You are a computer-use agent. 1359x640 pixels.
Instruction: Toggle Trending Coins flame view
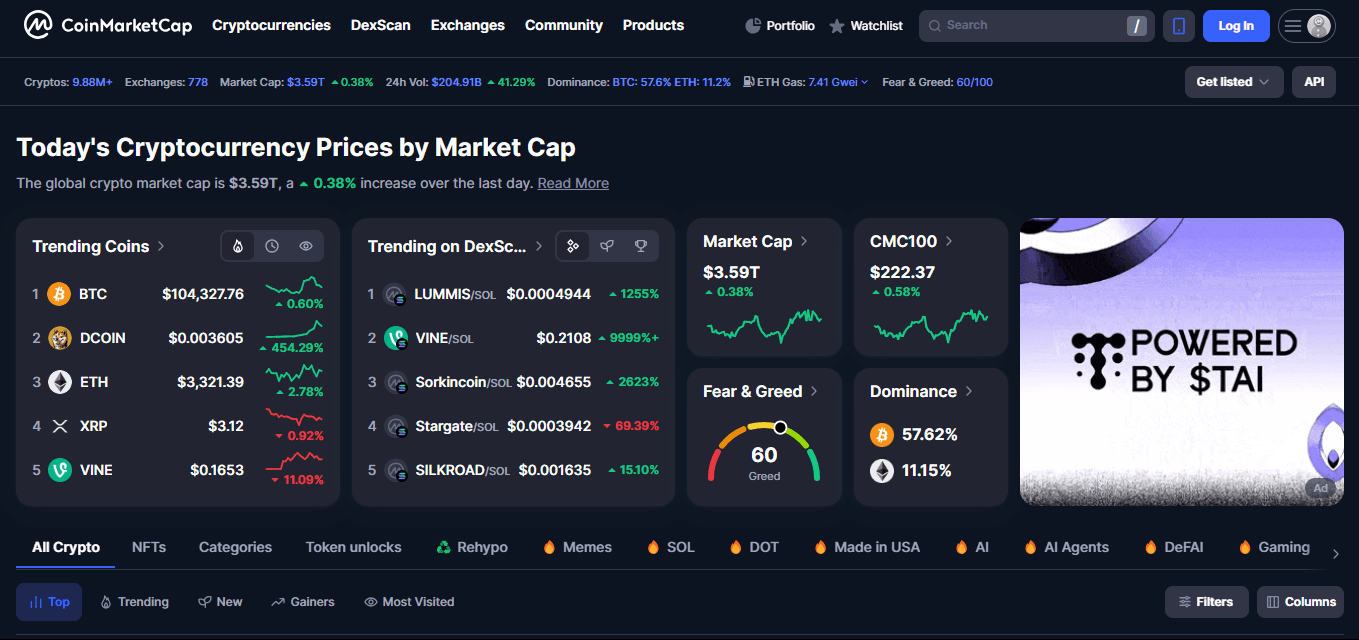(x=238, y=246)
